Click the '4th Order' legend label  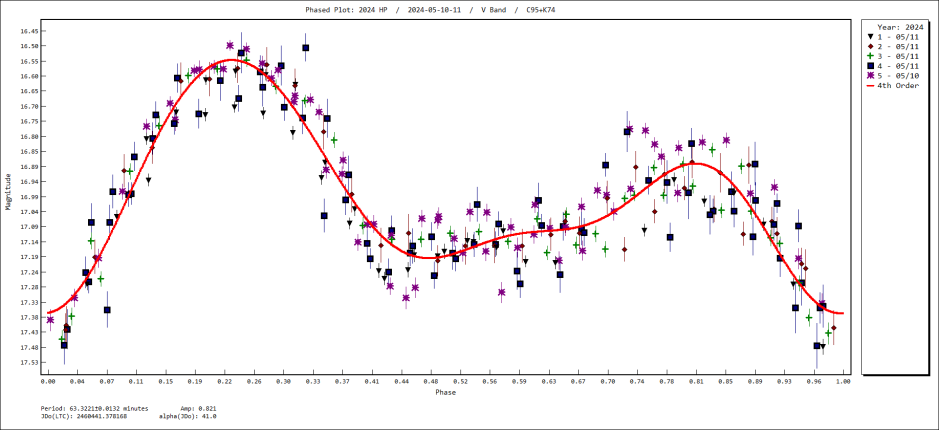[x=898, y=86]
